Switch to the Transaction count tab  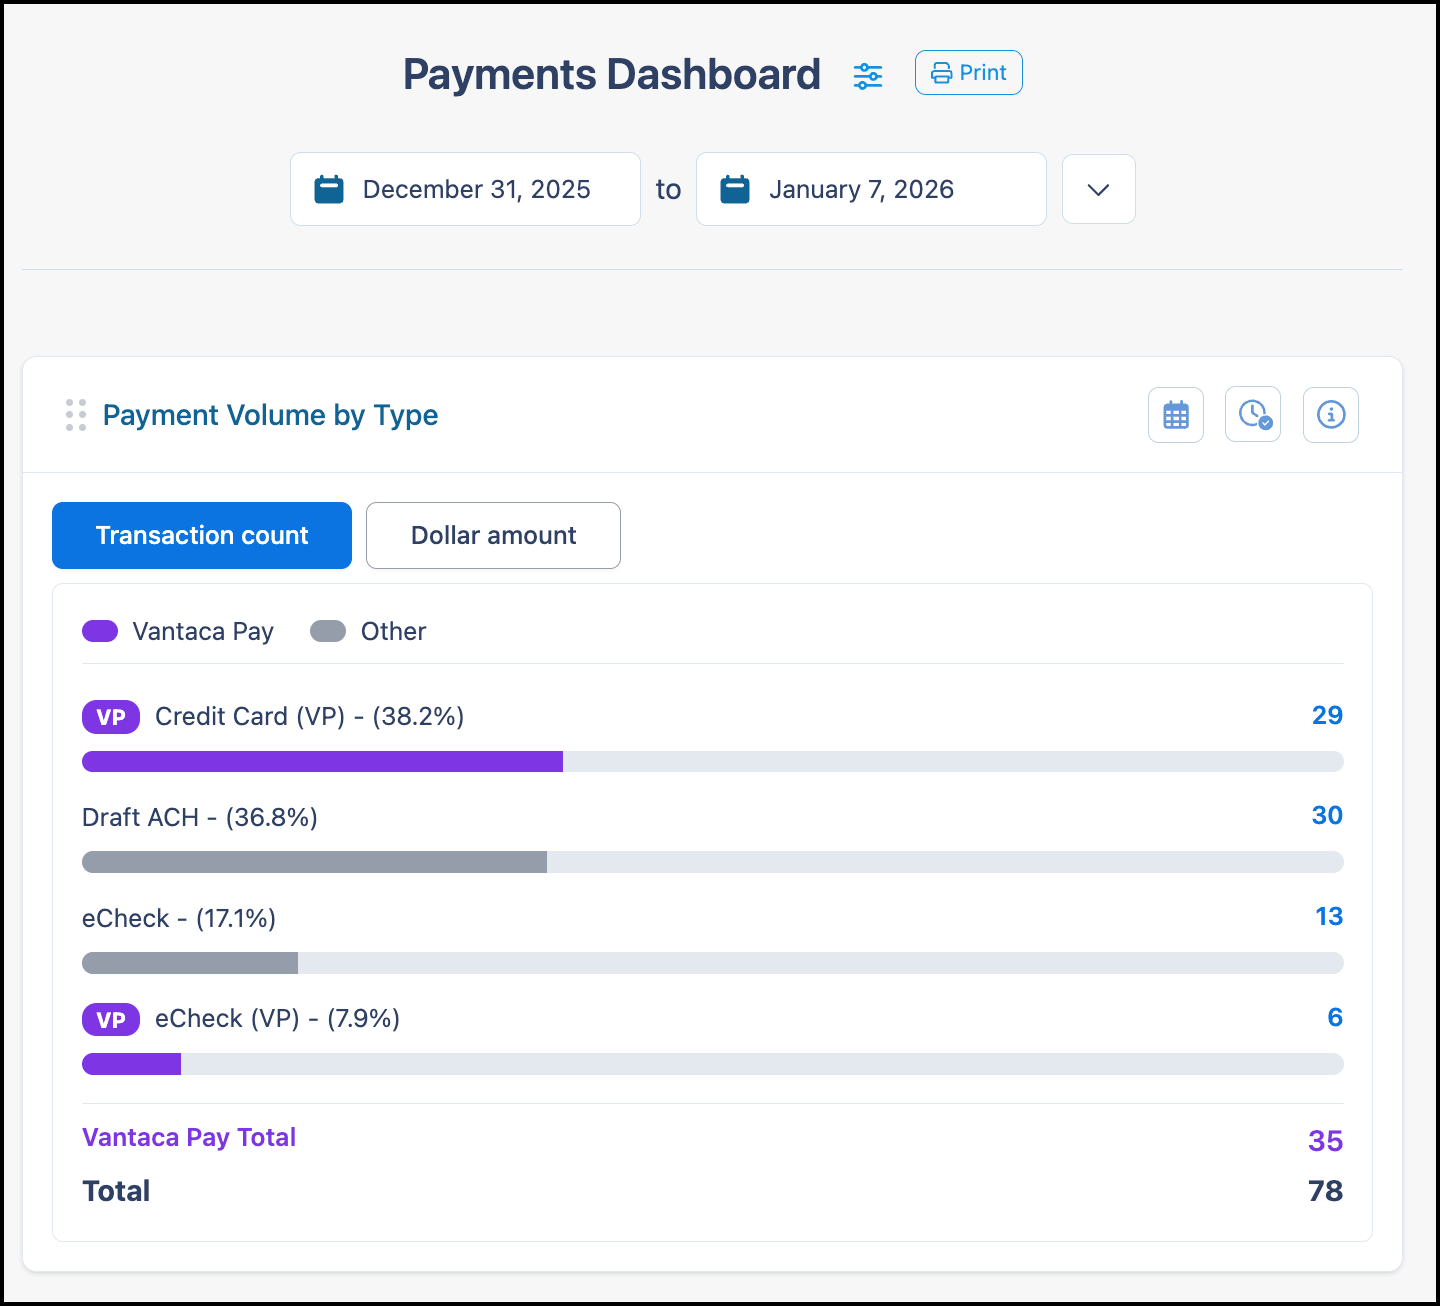coord(202,535)
